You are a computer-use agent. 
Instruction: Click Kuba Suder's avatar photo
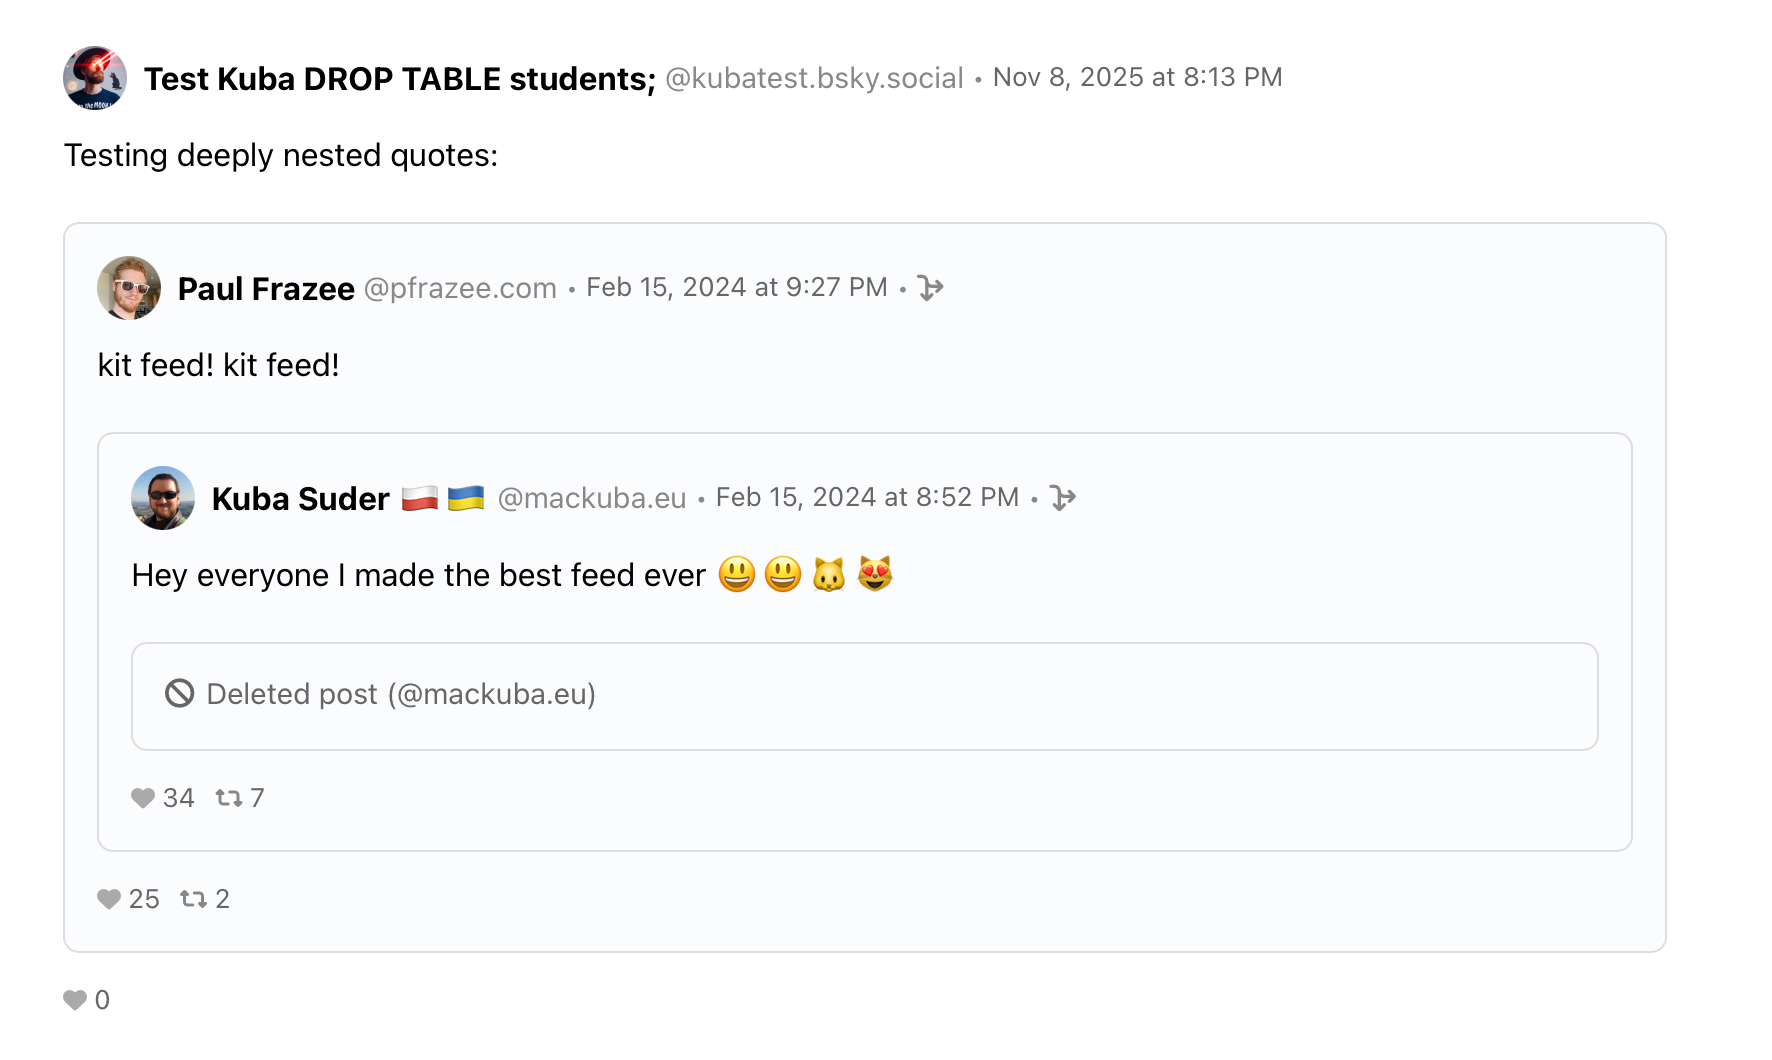[163, 498]
